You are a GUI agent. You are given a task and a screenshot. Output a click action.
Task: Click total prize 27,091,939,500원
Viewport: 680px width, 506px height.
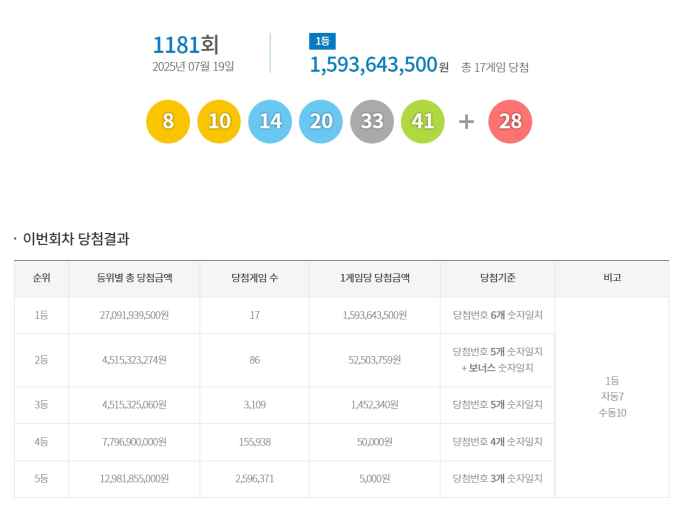coord(134,315)
